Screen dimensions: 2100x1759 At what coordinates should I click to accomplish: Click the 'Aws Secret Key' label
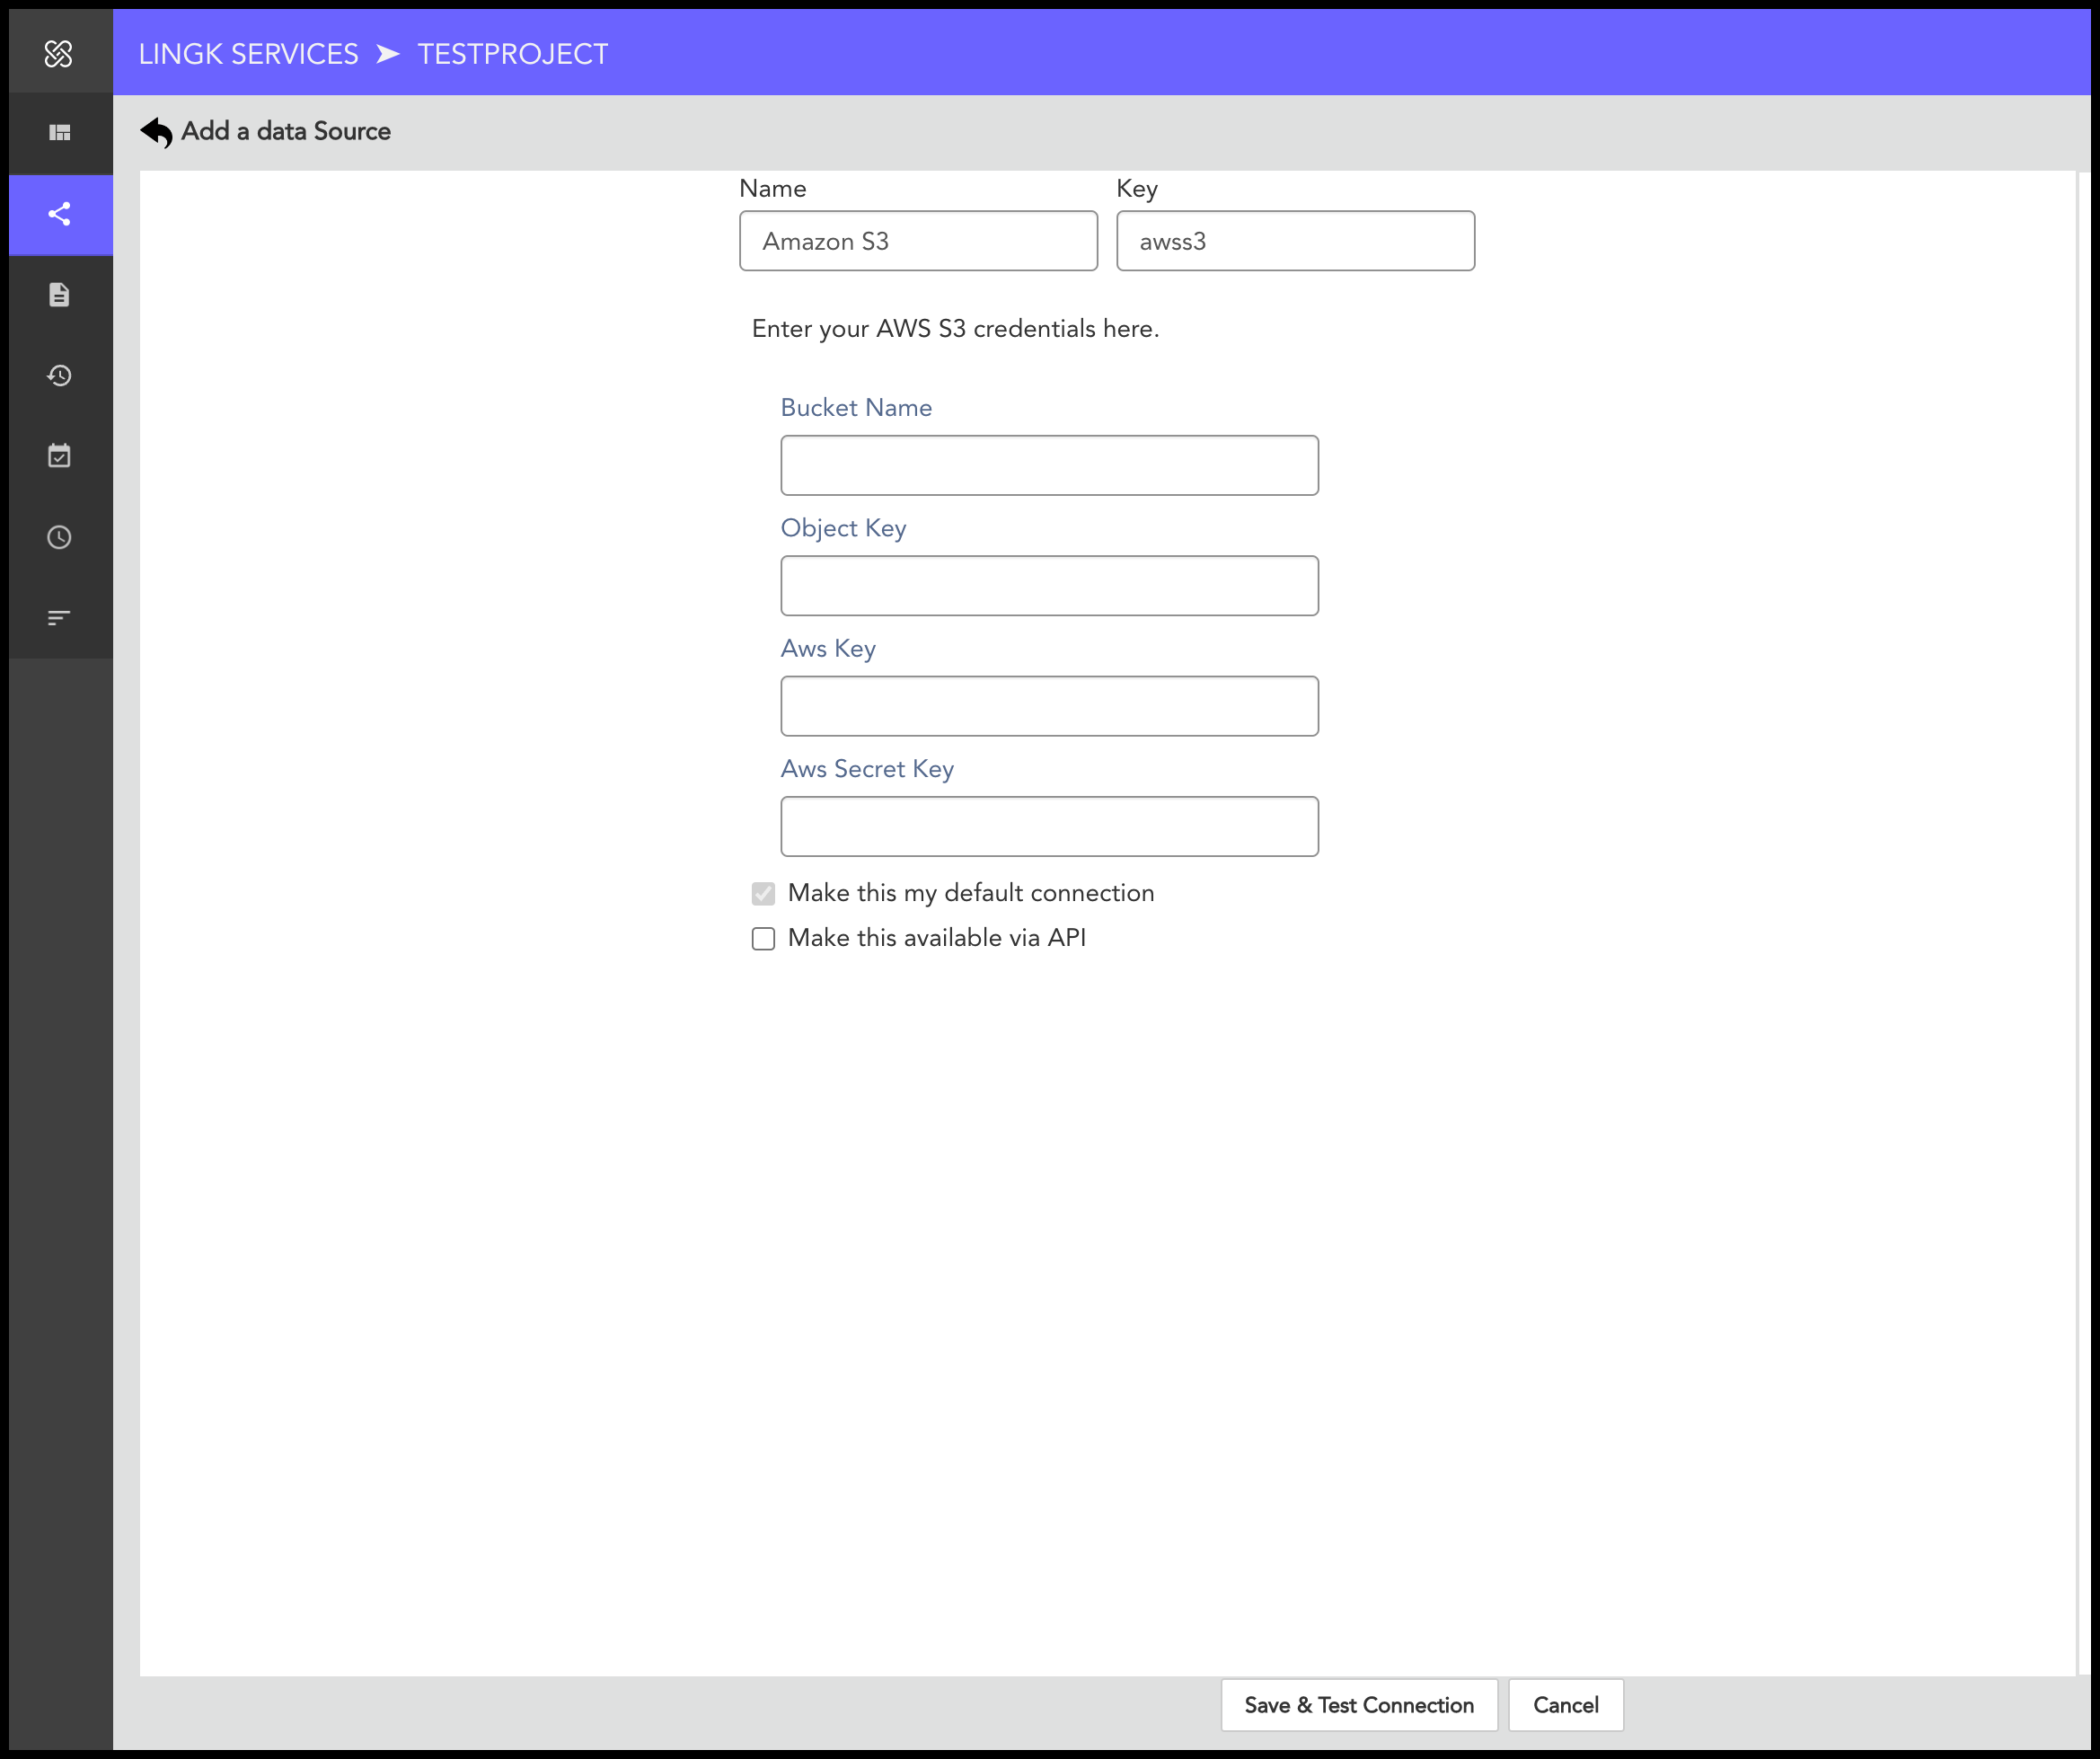[867, 769]
